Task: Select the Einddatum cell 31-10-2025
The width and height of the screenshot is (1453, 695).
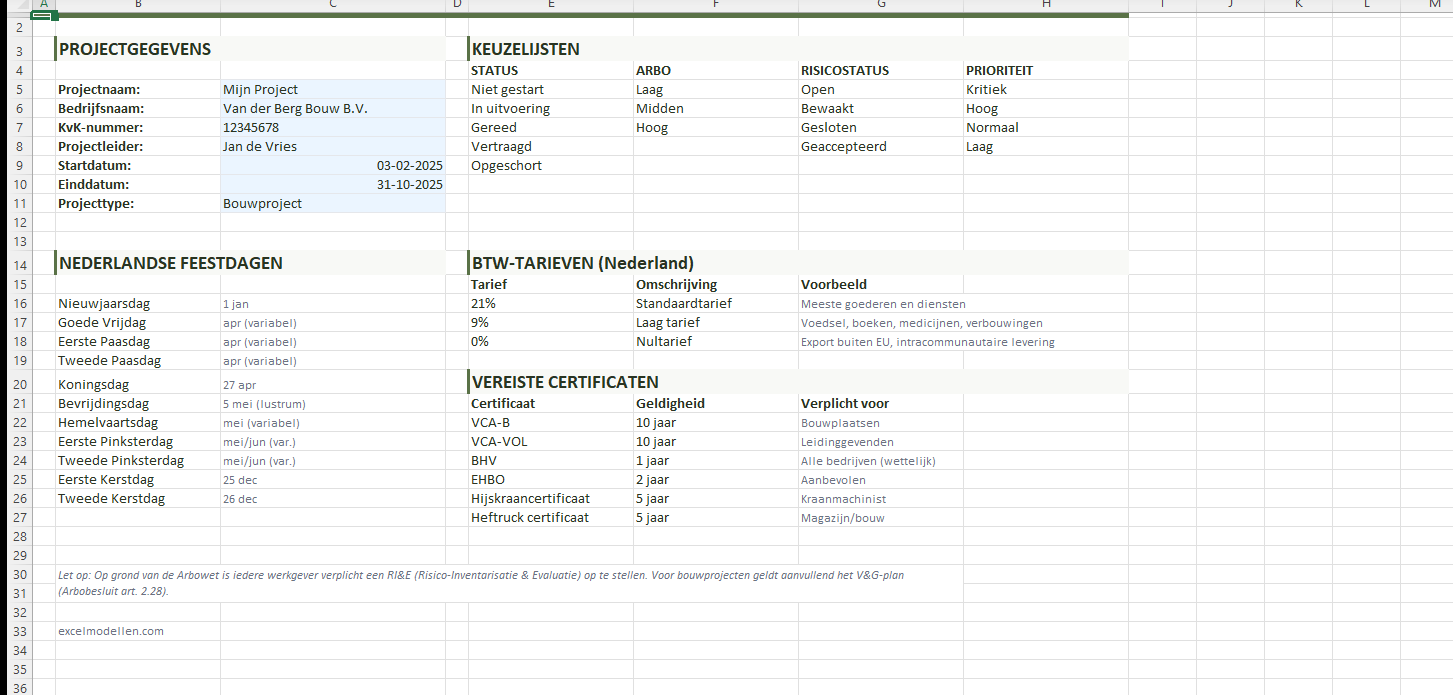Action: [409, 185]
